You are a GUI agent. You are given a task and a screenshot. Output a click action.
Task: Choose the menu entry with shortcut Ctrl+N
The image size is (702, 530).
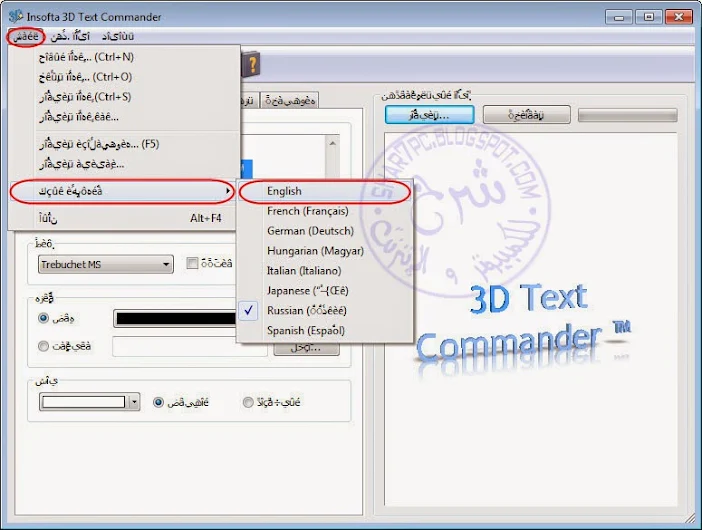pos(124,57)
